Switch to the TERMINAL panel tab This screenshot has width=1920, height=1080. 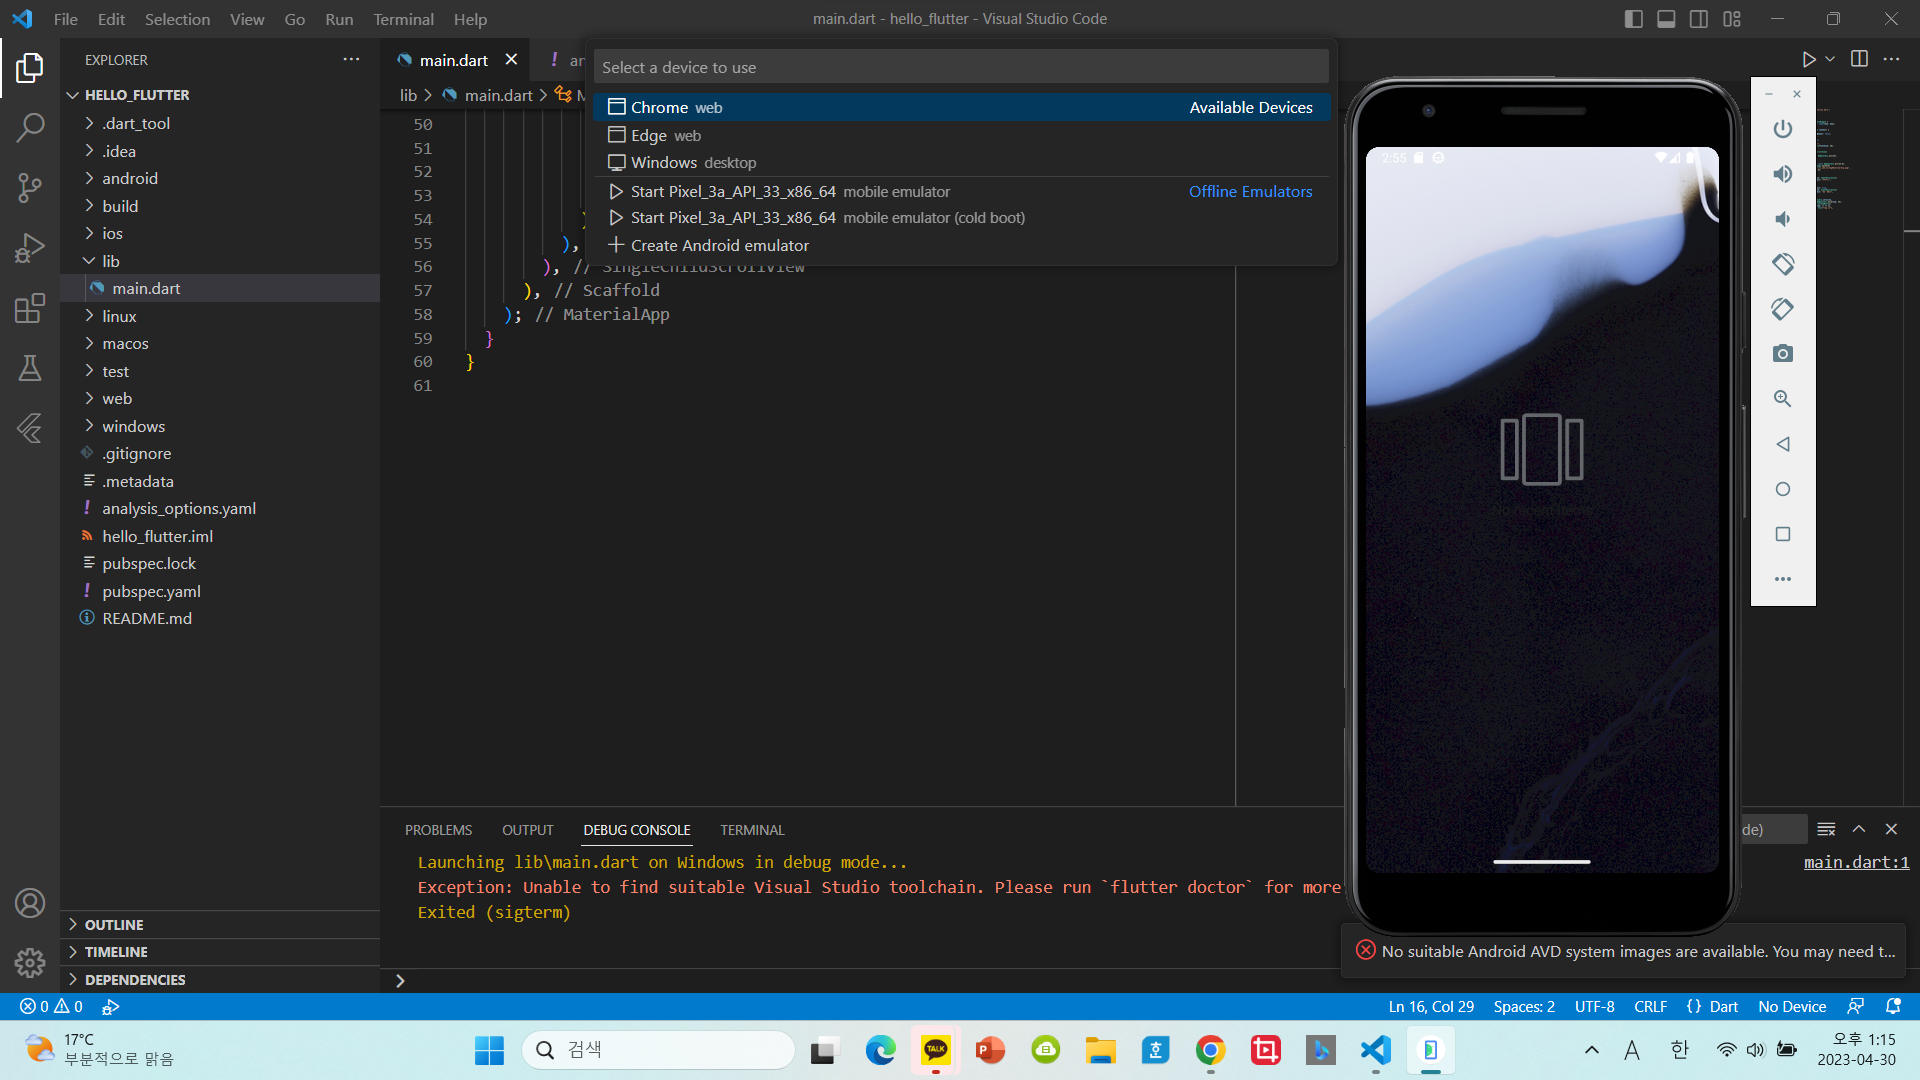pos(752,830)
